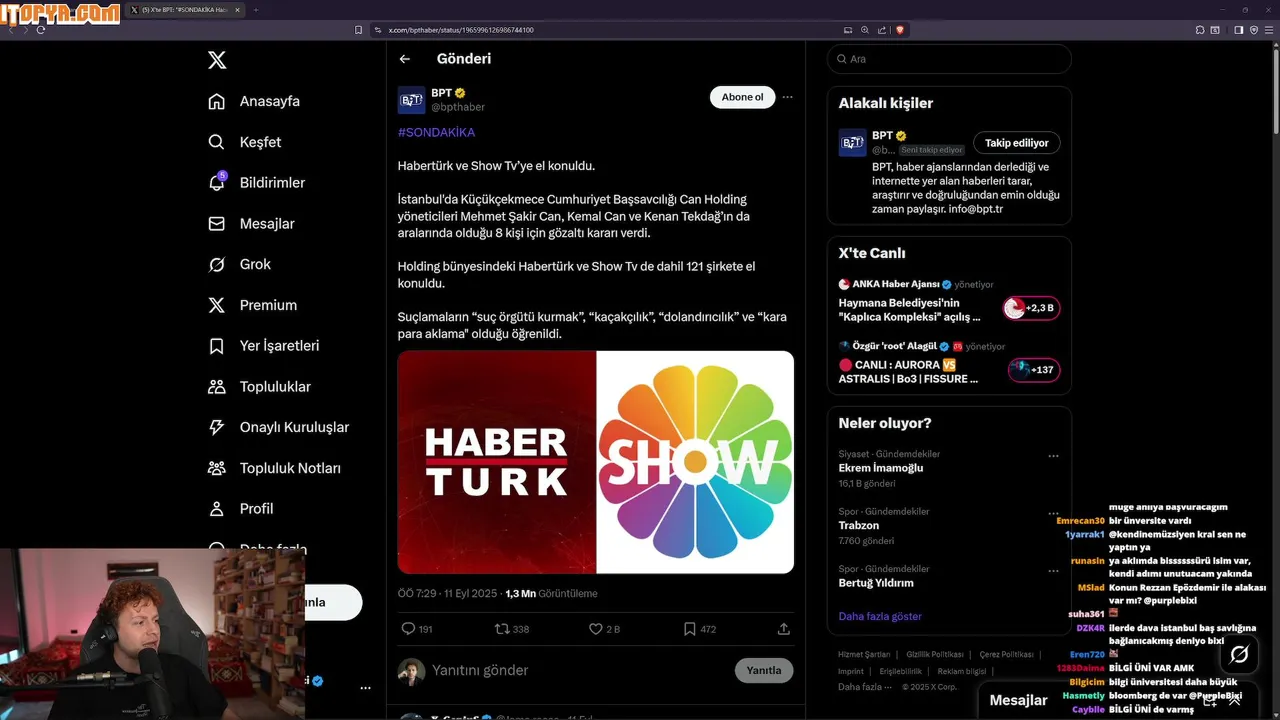Open the Habertürk and Show TV image

596,462
